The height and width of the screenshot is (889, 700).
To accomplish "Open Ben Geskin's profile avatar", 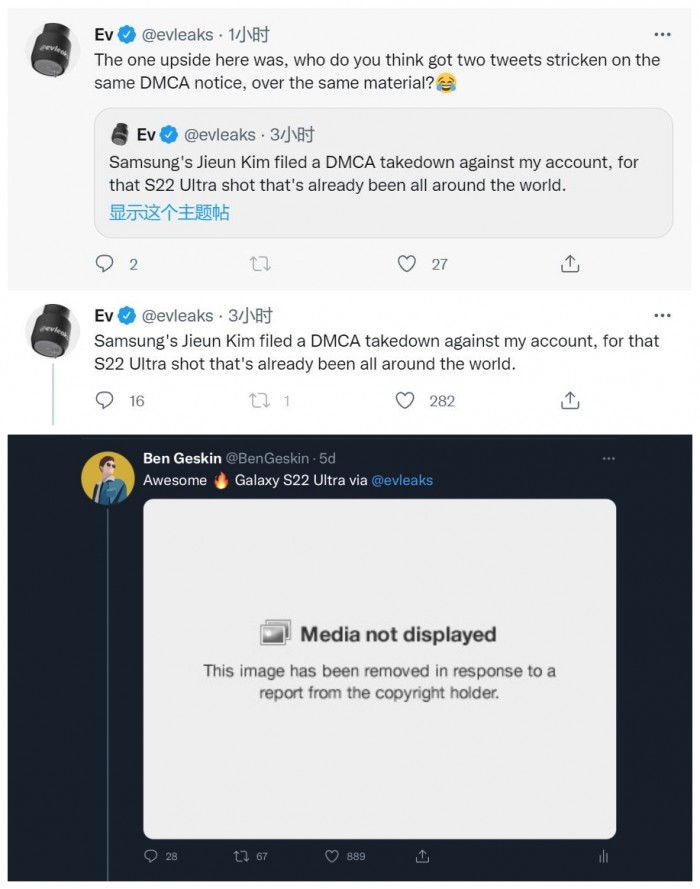I will click(x=108, y=478).
